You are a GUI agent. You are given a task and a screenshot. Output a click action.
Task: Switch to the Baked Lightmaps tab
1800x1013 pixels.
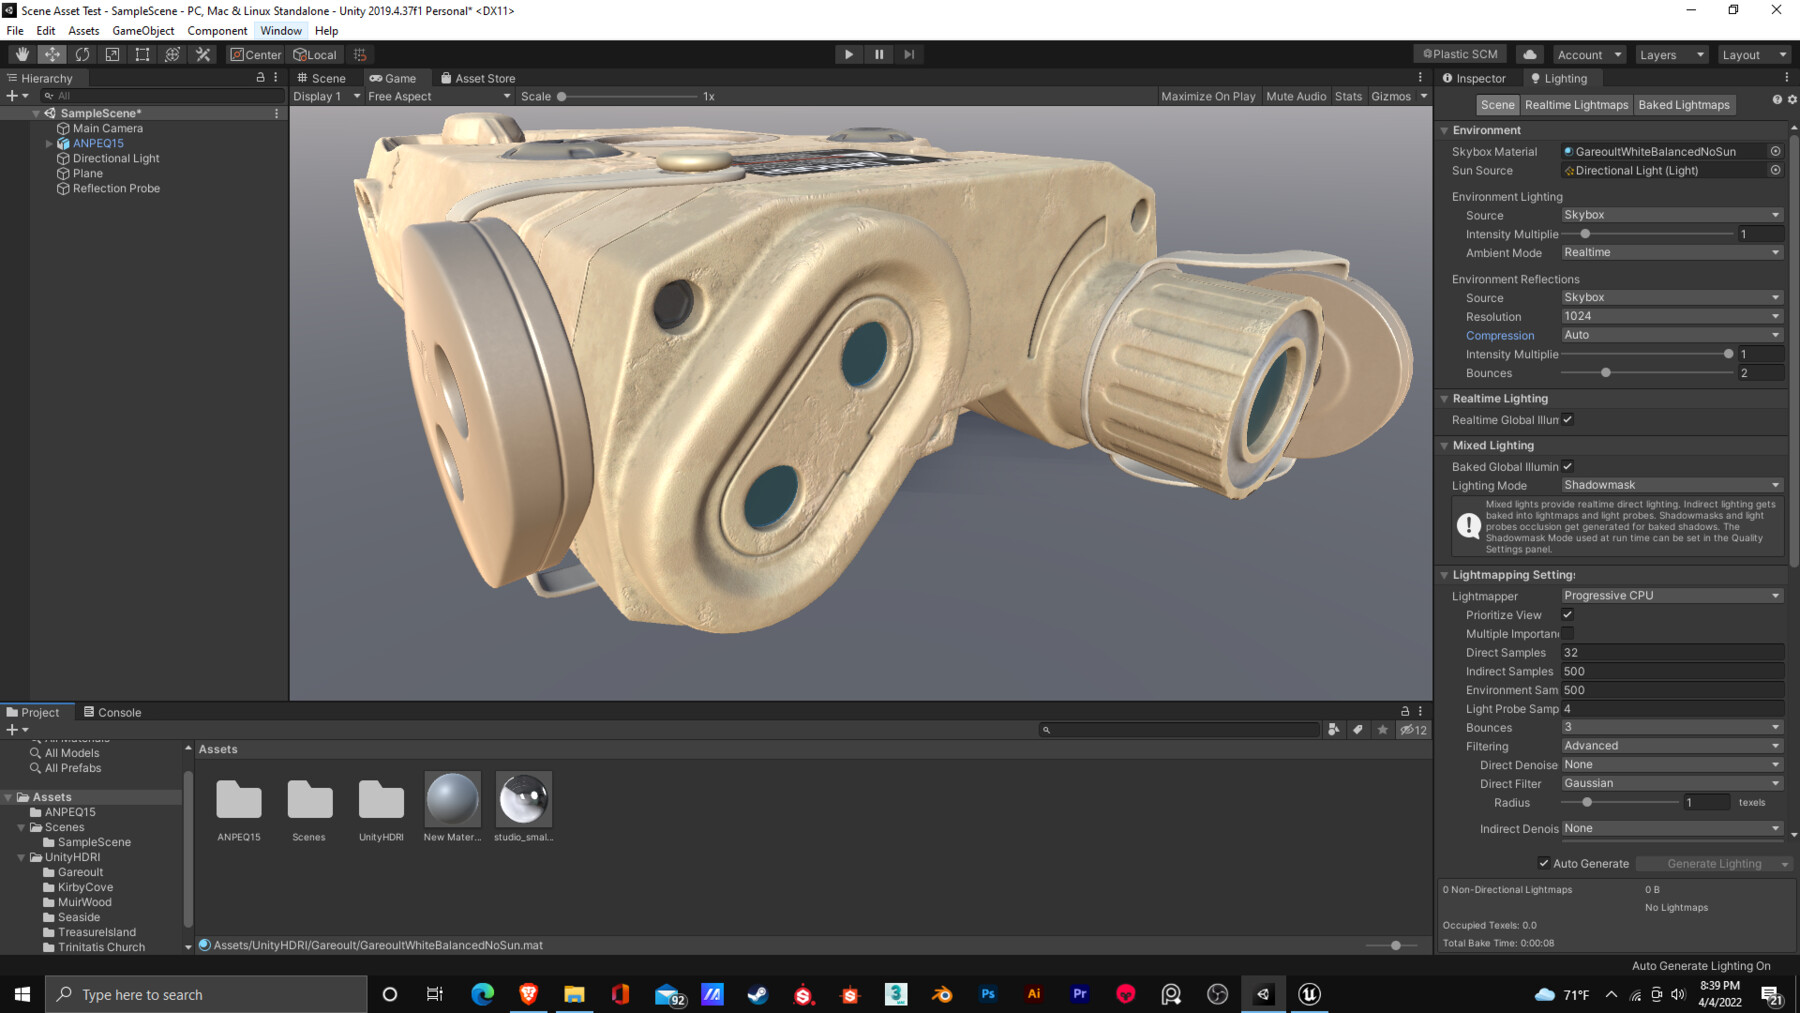click(1684, 104)
